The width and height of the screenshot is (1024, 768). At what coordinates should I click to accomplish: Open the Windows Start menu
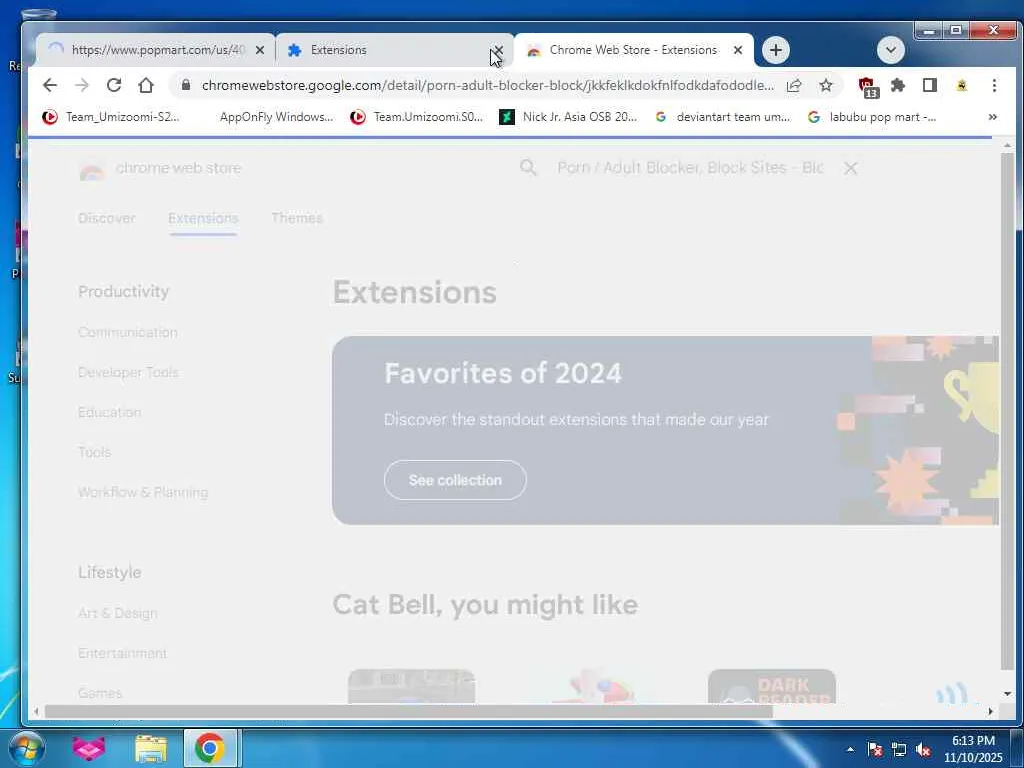[25, 748]
